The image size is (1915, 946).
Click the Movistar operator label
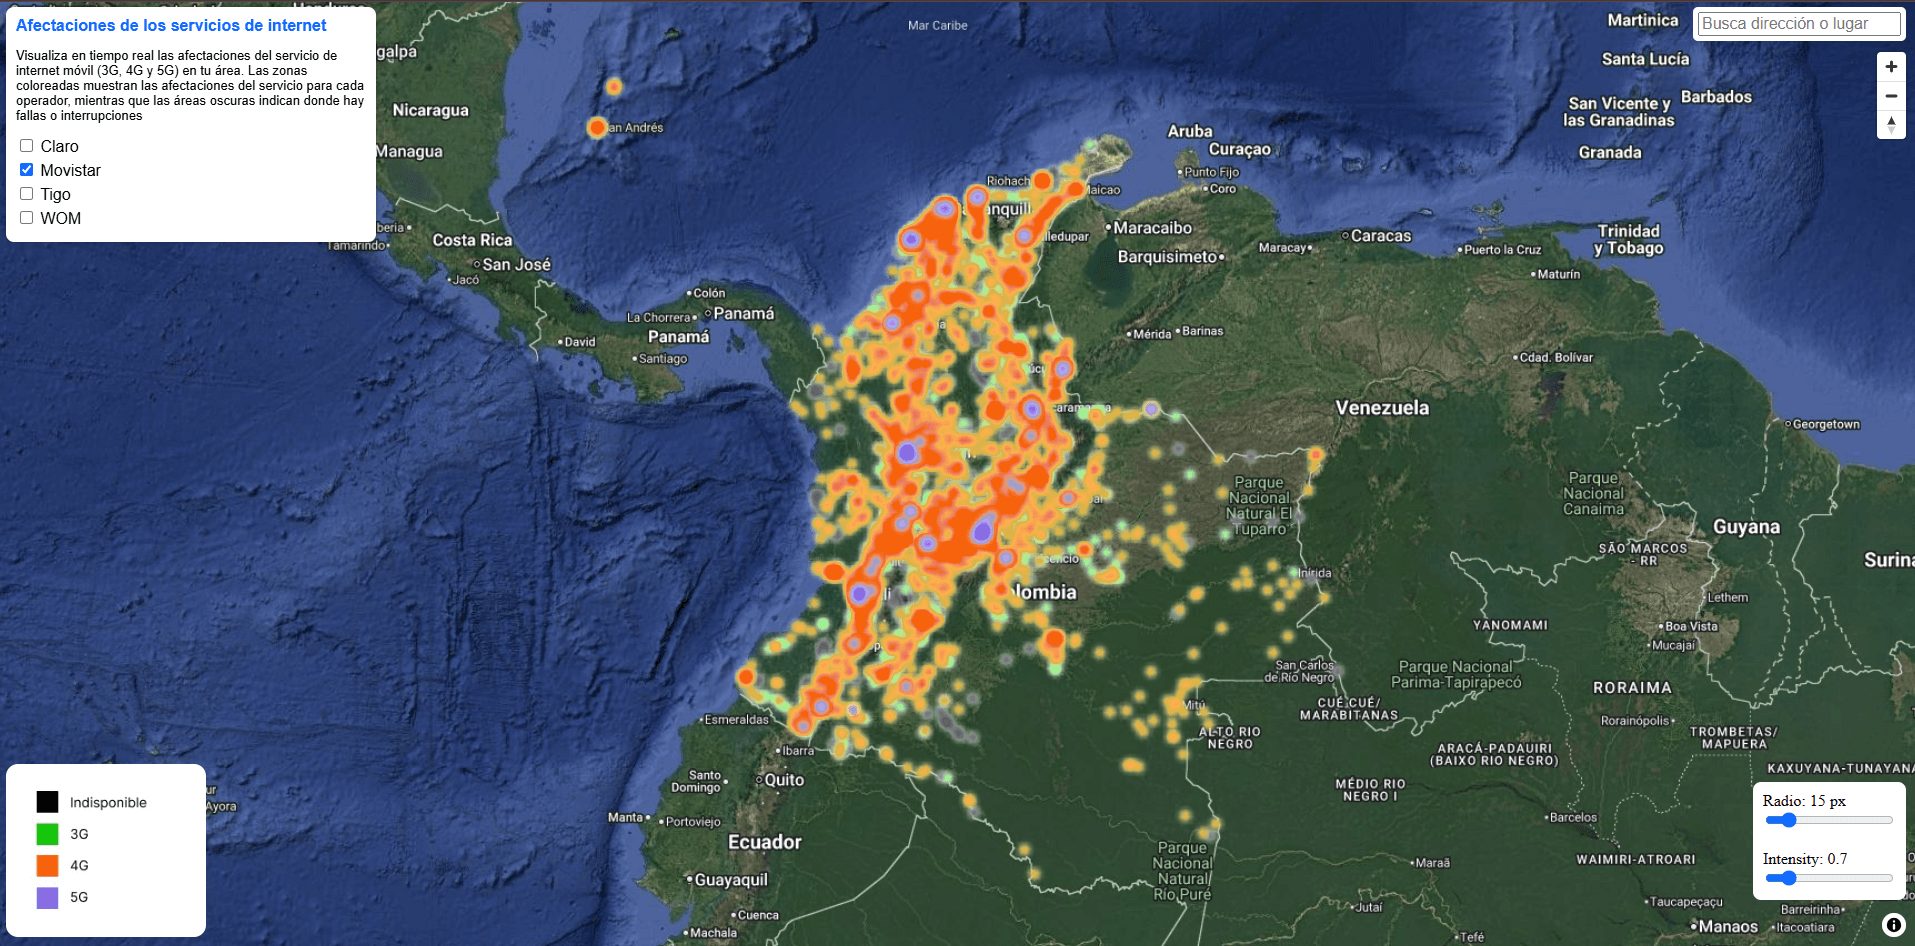(x=70, y=170)
